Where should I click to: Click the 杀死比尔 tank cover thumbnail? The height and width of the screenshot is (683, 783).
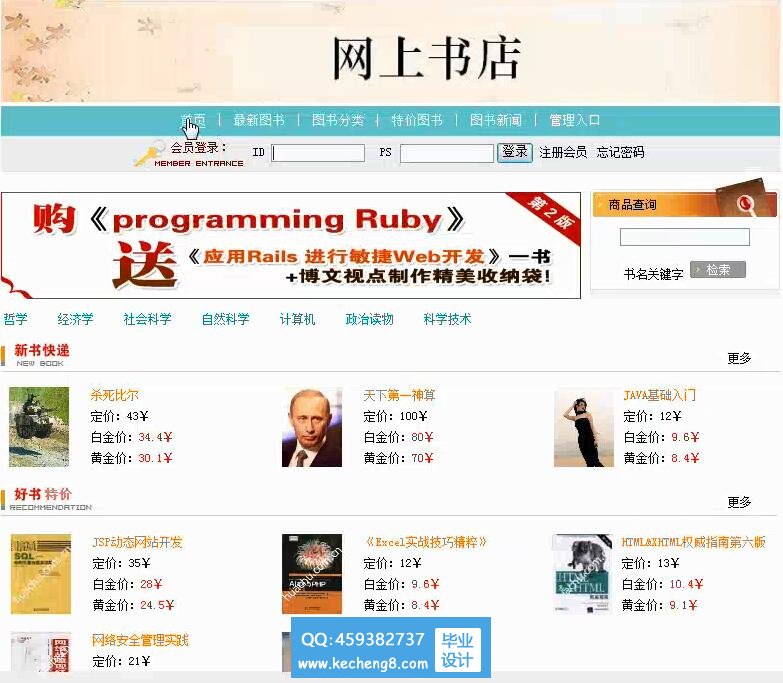click(39, 427)
